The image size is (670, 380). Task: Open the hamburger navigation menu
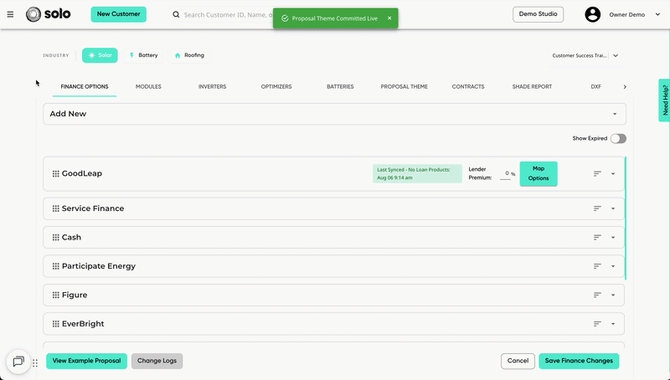[x=10, y=15]
